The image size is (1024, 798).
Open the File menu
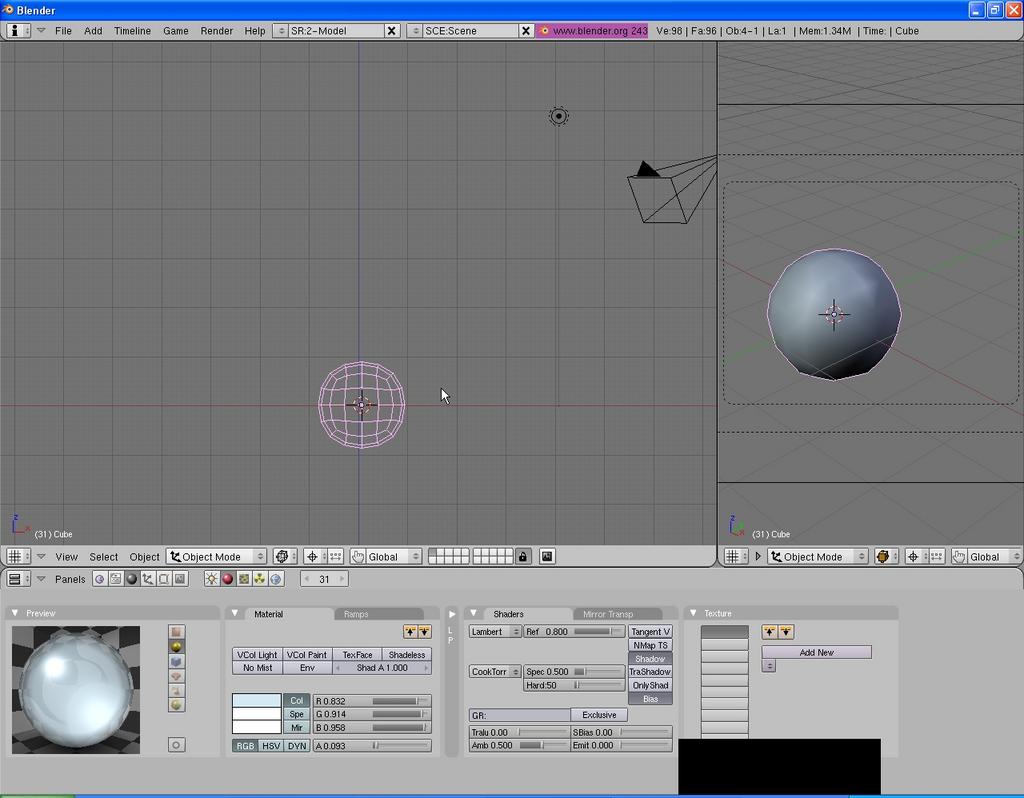[x=63, y=31]
